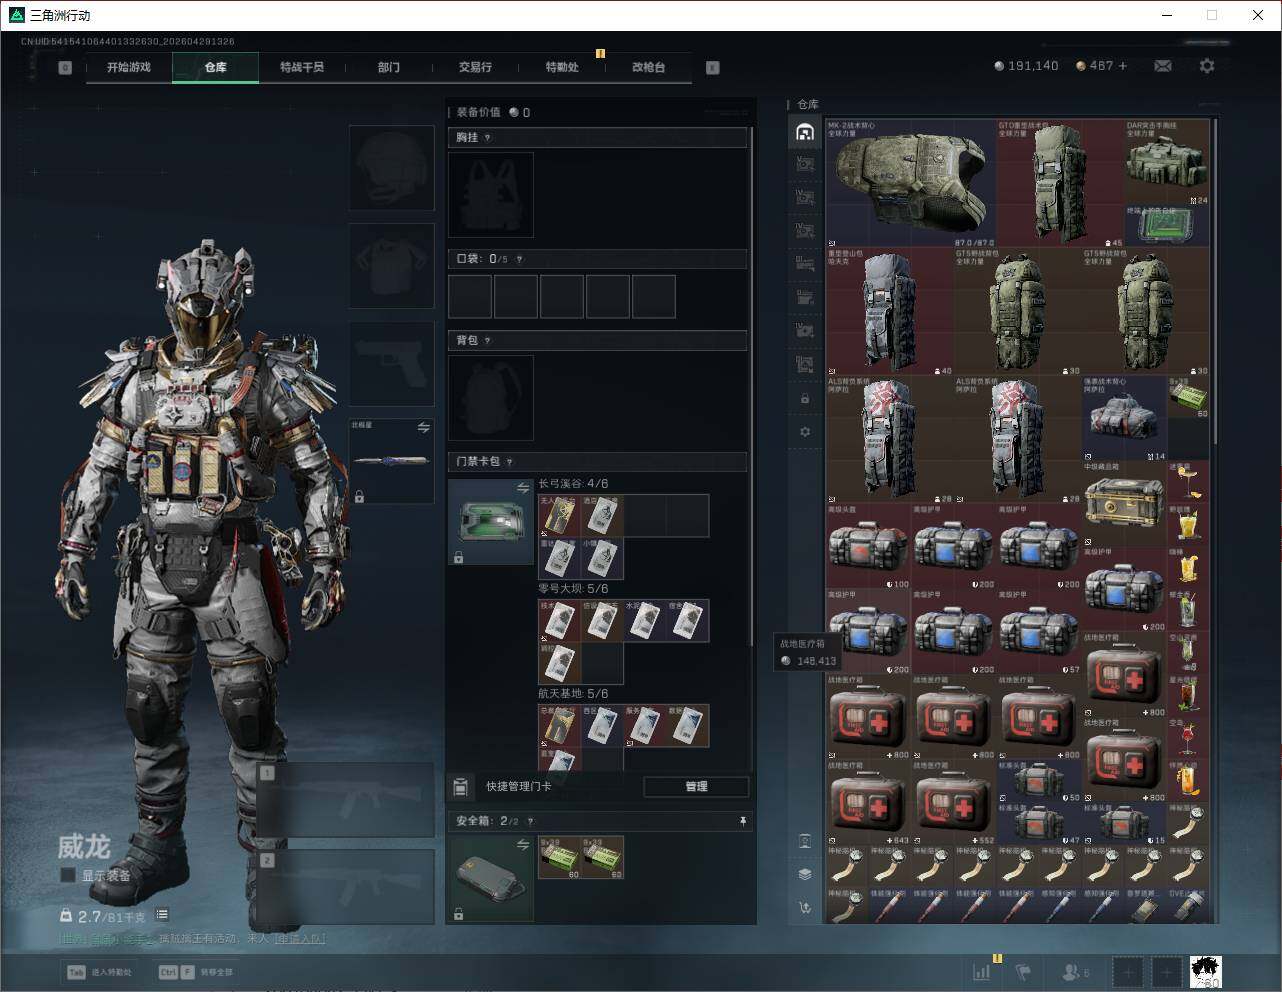Screen dimensions: 1282x992
Task: Click the Ctrl F 转移全部 button
Action: click(196, 972)
